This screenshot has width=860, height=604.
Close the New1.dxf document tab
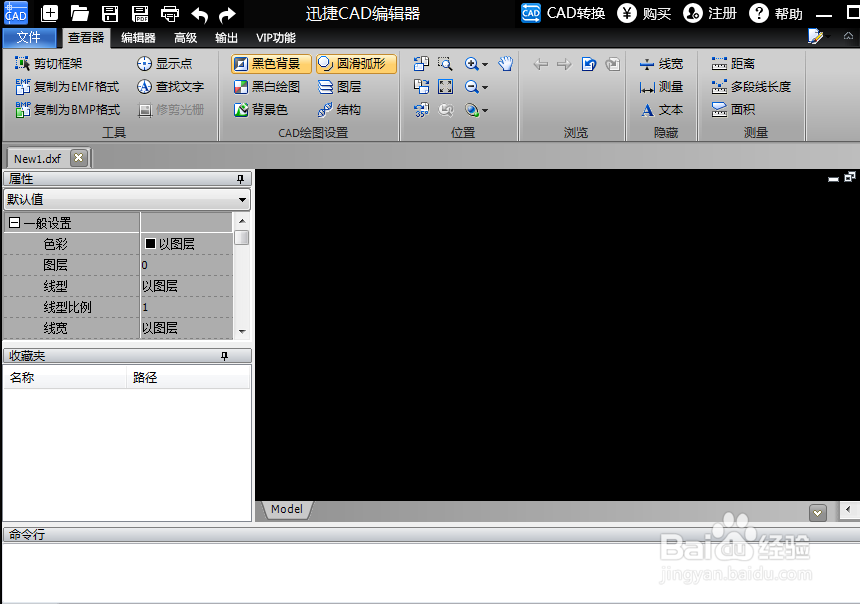[78, 158]
